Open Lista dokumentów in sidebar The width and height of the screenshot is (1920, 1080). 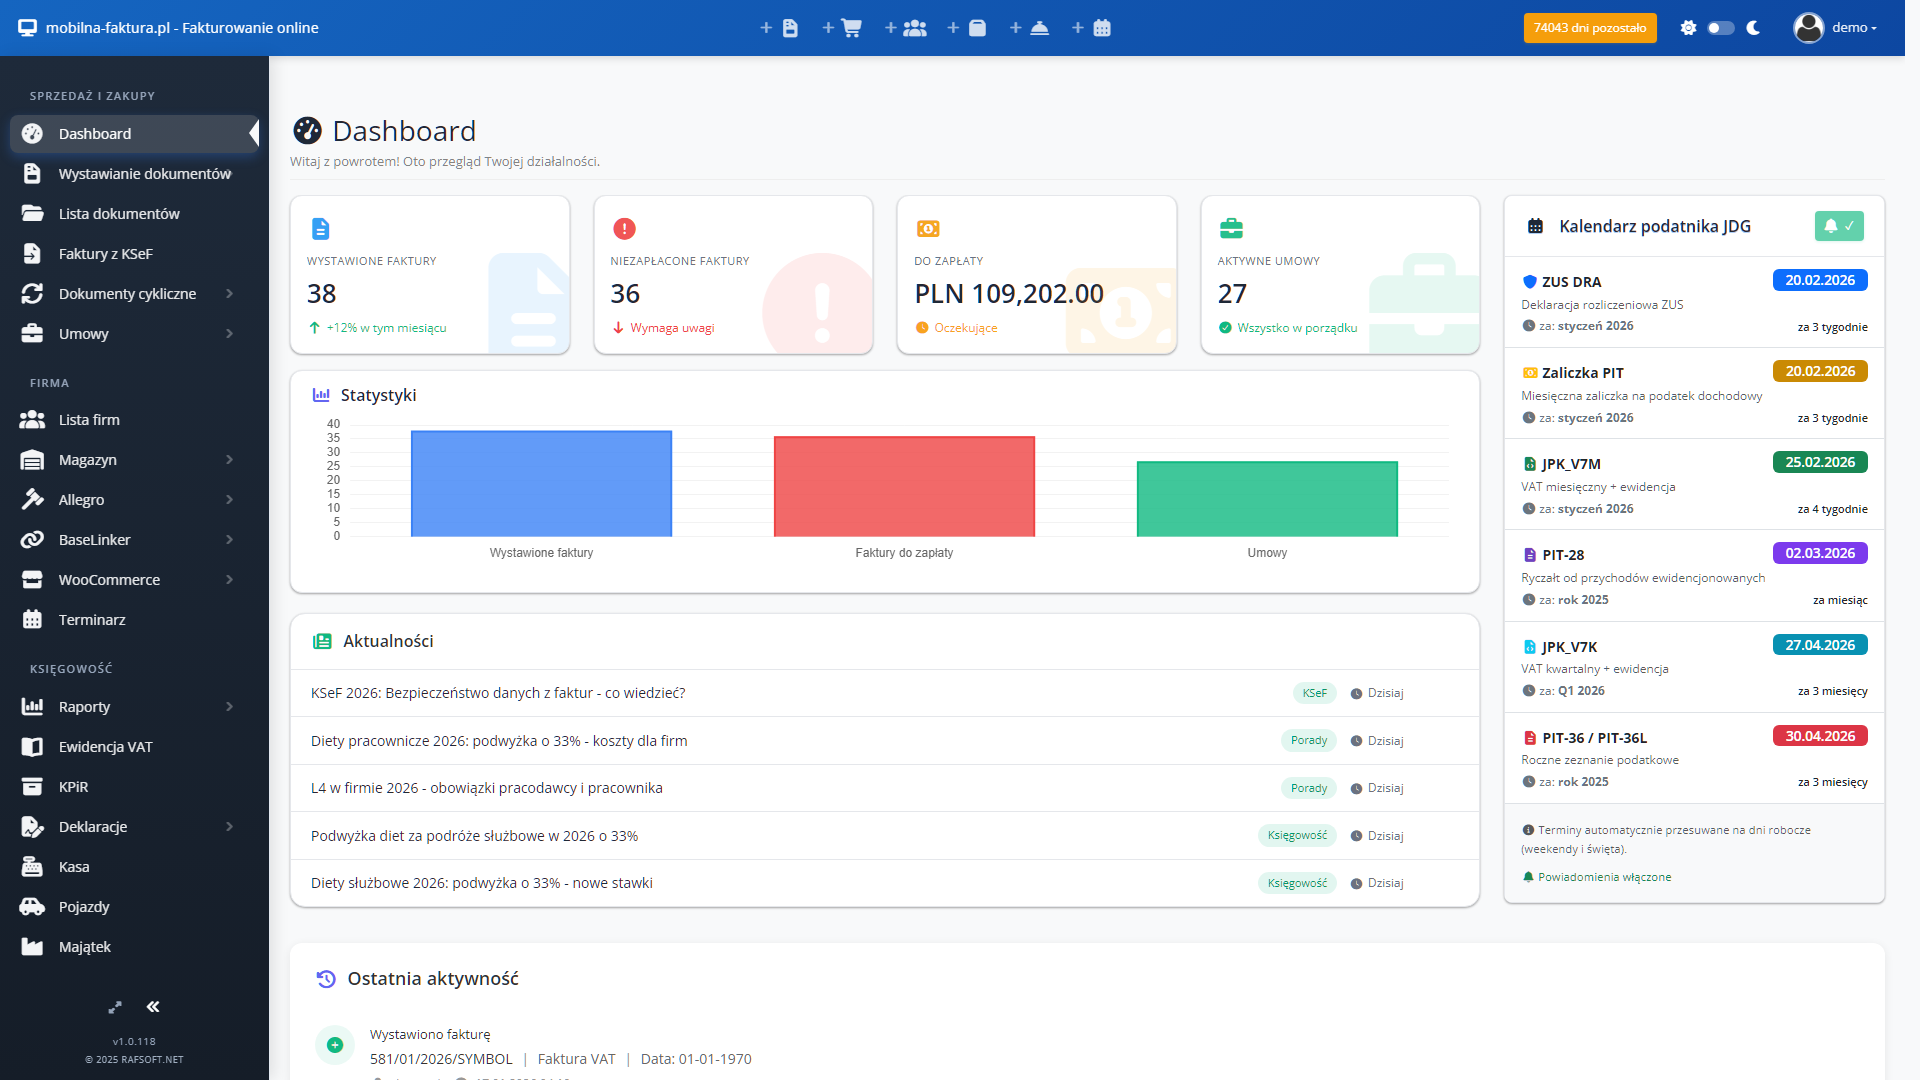coord(119,214)
